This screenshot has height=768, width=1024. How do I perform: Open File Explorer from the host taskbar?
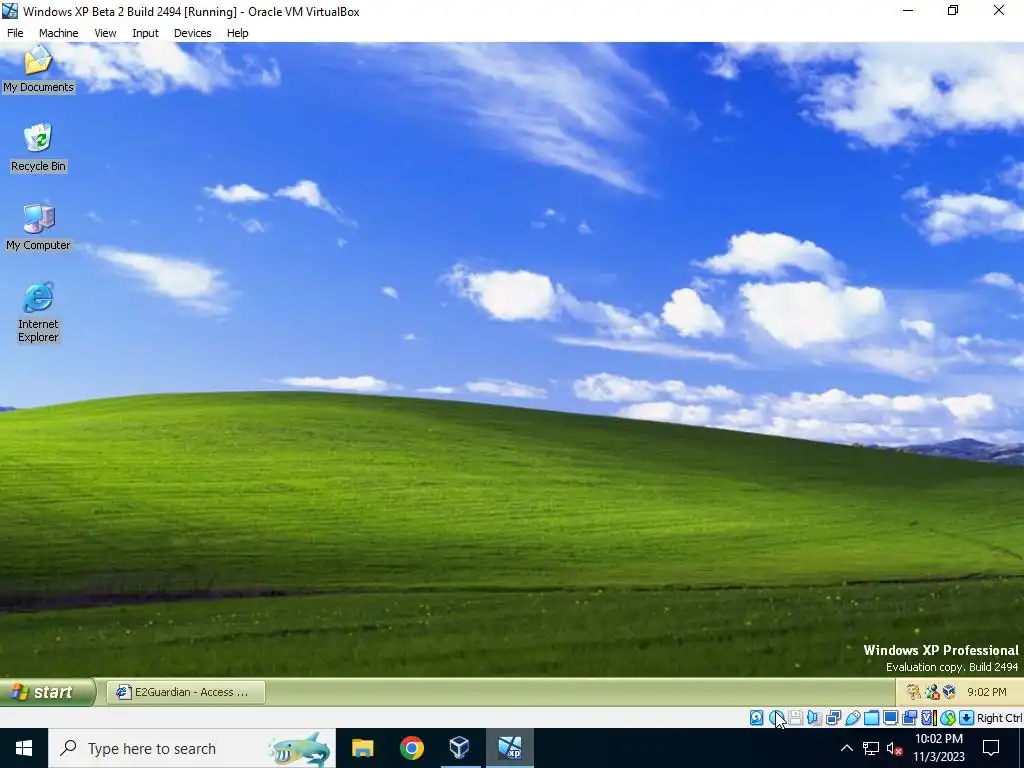tap(362, 748)
